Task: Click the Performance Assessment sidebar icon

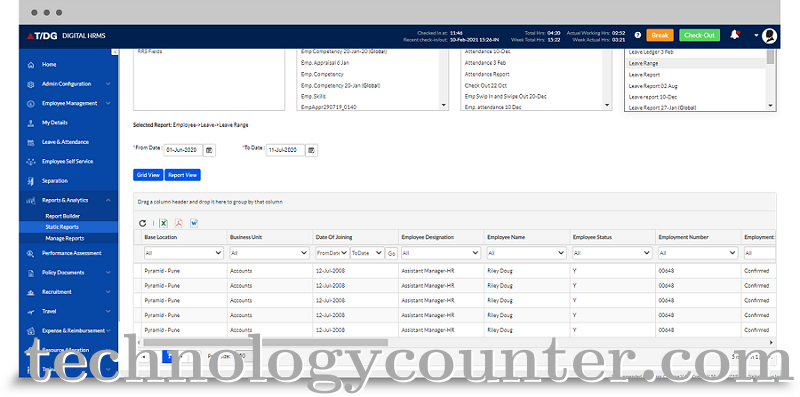Action: pos(31,253)
